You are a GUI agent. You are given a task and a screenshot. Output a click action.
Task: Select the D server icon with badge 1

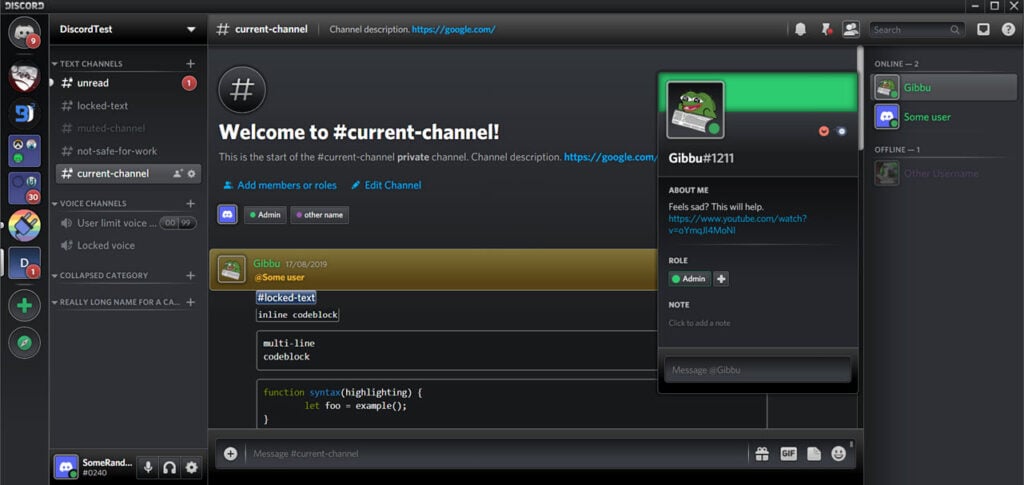24,262
